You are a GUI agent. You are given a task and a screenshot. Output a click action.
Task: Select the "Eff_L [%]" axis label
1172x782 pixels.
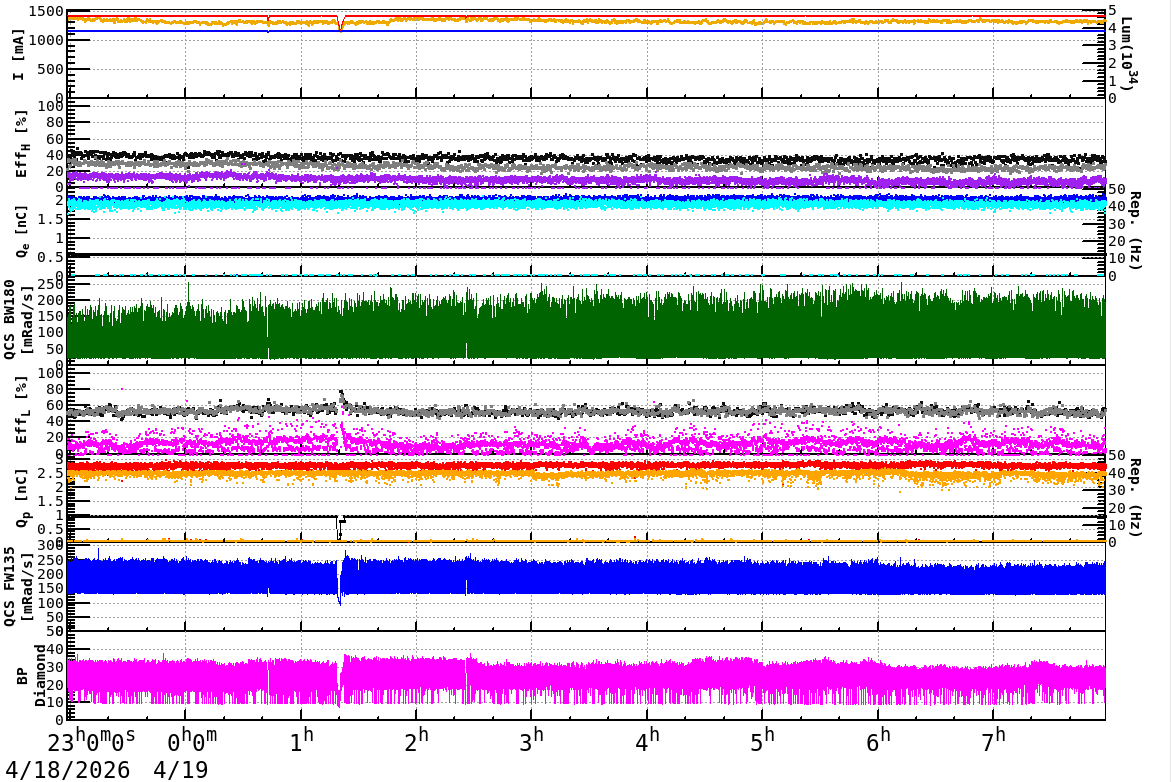click(x=21, y=410)
